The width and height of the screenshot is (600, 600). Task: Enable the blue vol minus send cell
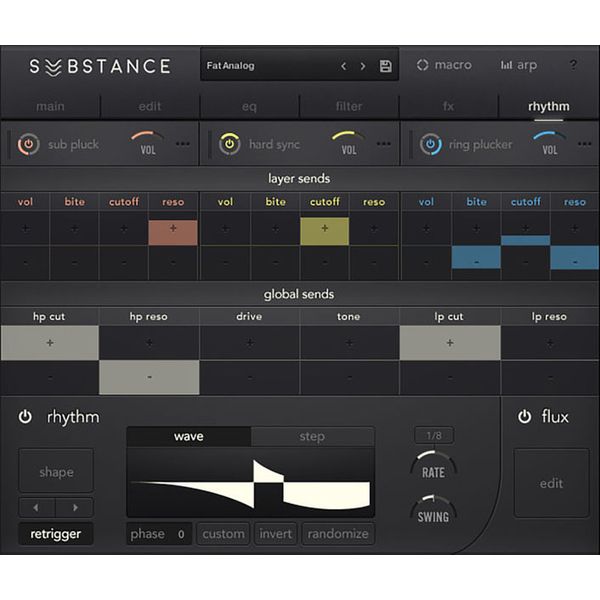click(426, 262)
